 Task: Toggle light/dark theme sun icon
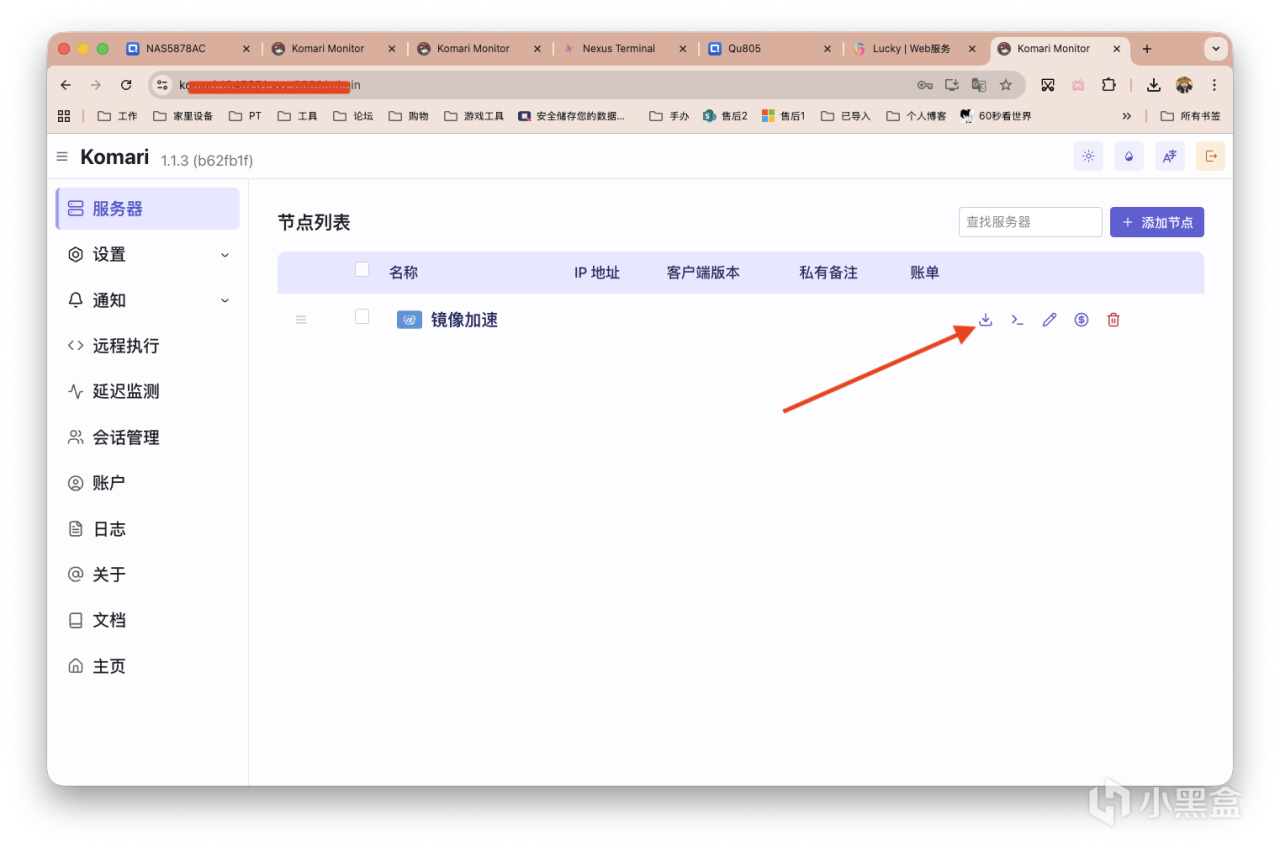pyautogui.click(x=1088, y=156)
